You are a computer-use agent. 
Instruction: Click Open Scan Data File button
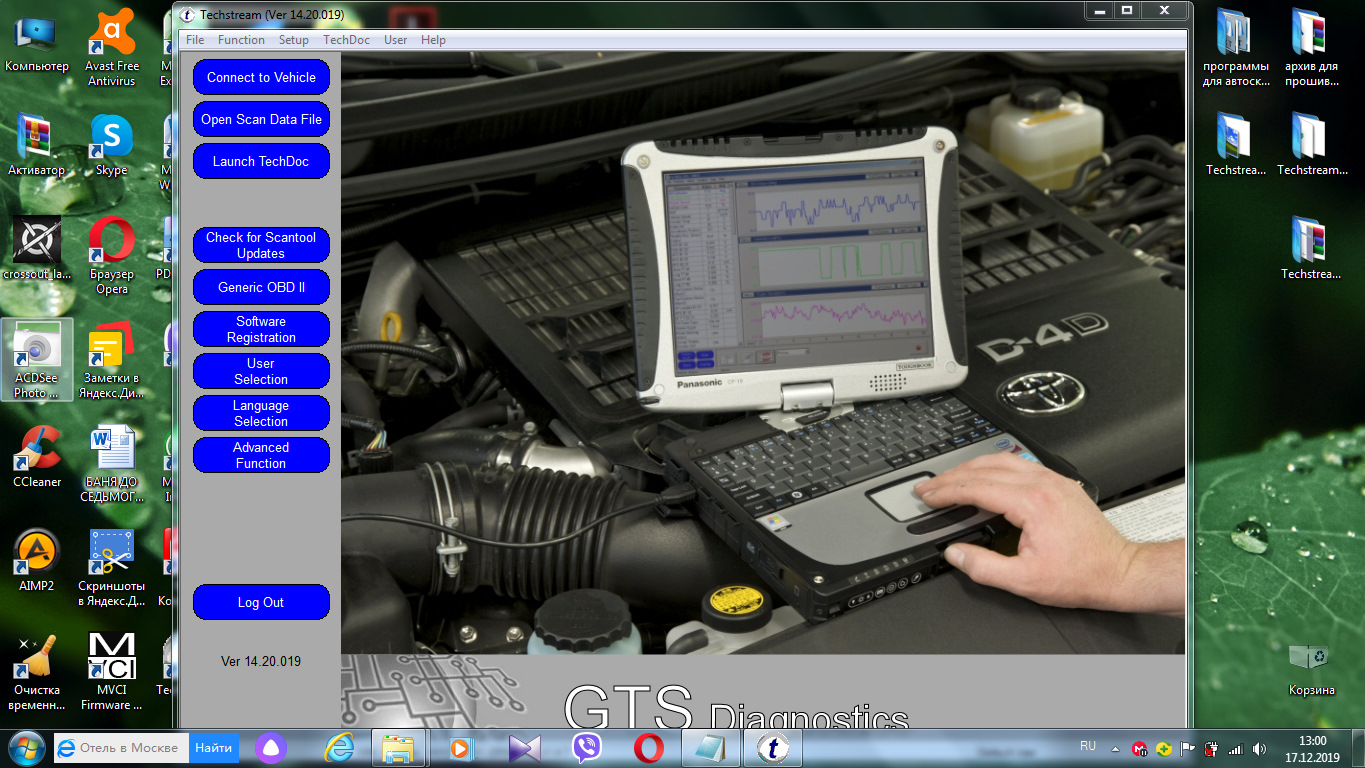(x=261, y=119)
